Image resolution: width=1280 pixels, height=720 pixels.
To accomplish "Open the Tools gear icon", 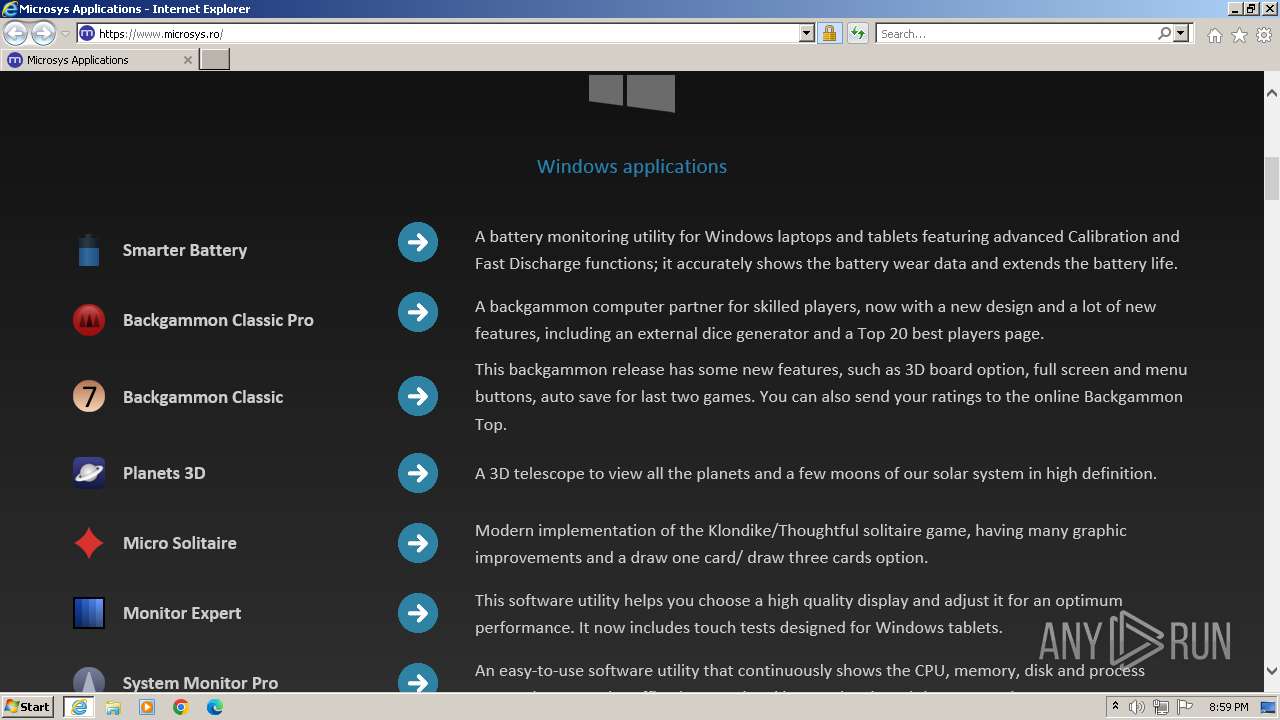I will click(1264, 35).
